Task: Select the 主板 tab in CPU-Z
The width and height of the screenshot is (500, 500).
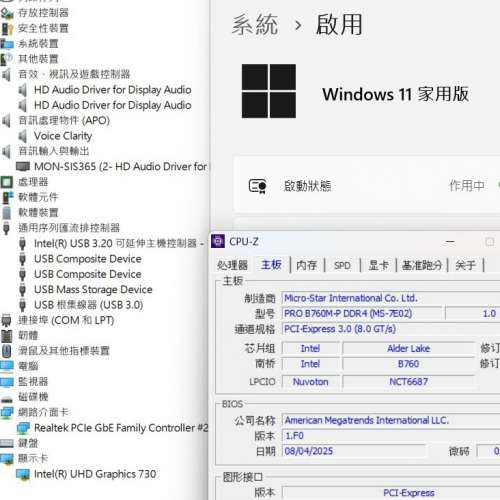Action: [271, 265]
